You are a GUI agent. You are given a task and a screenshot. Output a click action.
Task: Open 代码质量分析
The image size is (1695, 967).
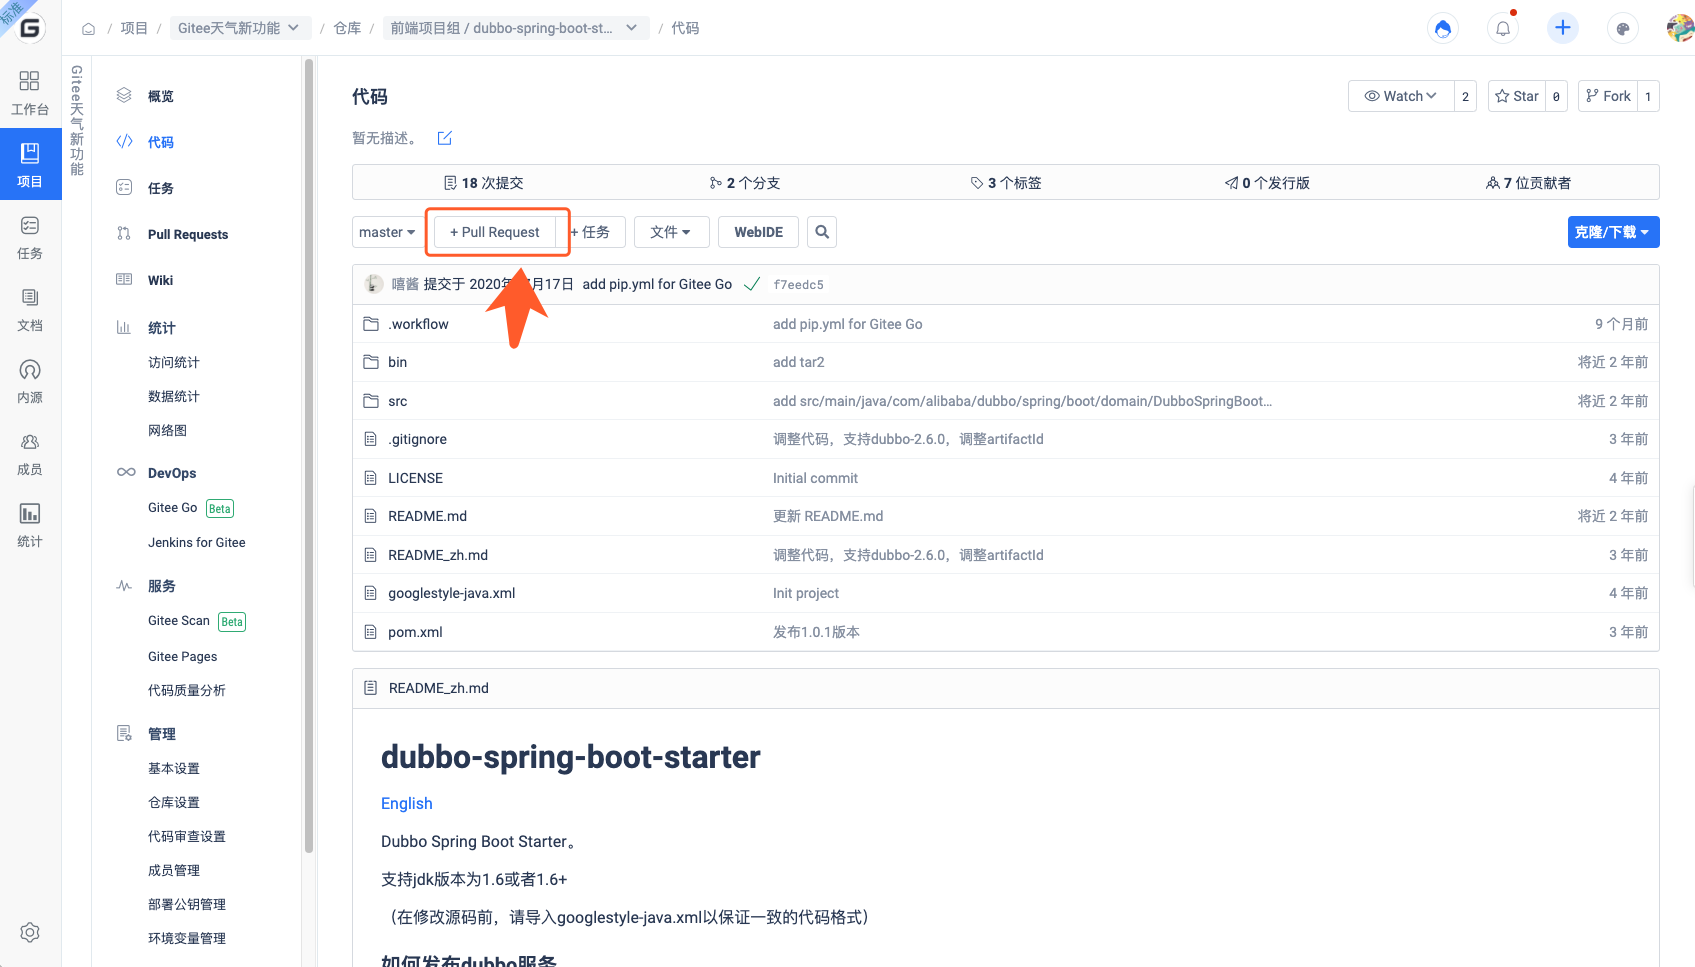pyautogui.click(x=187, y=690)
